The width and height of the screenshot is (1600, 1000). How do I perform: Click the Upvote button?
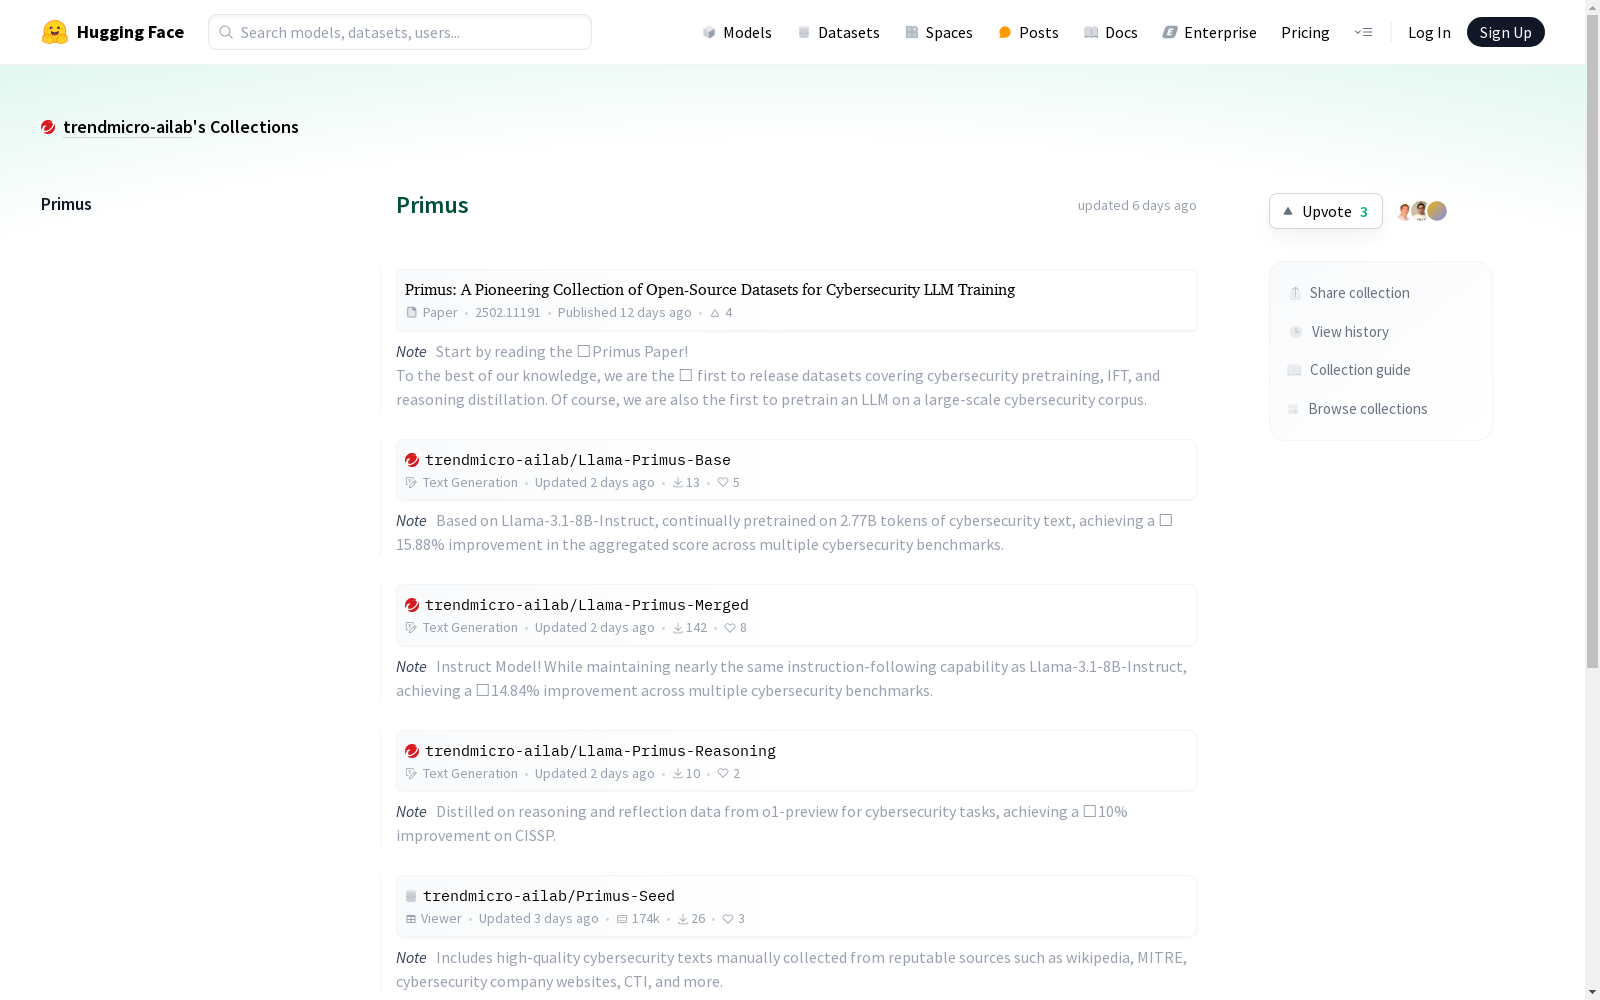[1326, 211]
